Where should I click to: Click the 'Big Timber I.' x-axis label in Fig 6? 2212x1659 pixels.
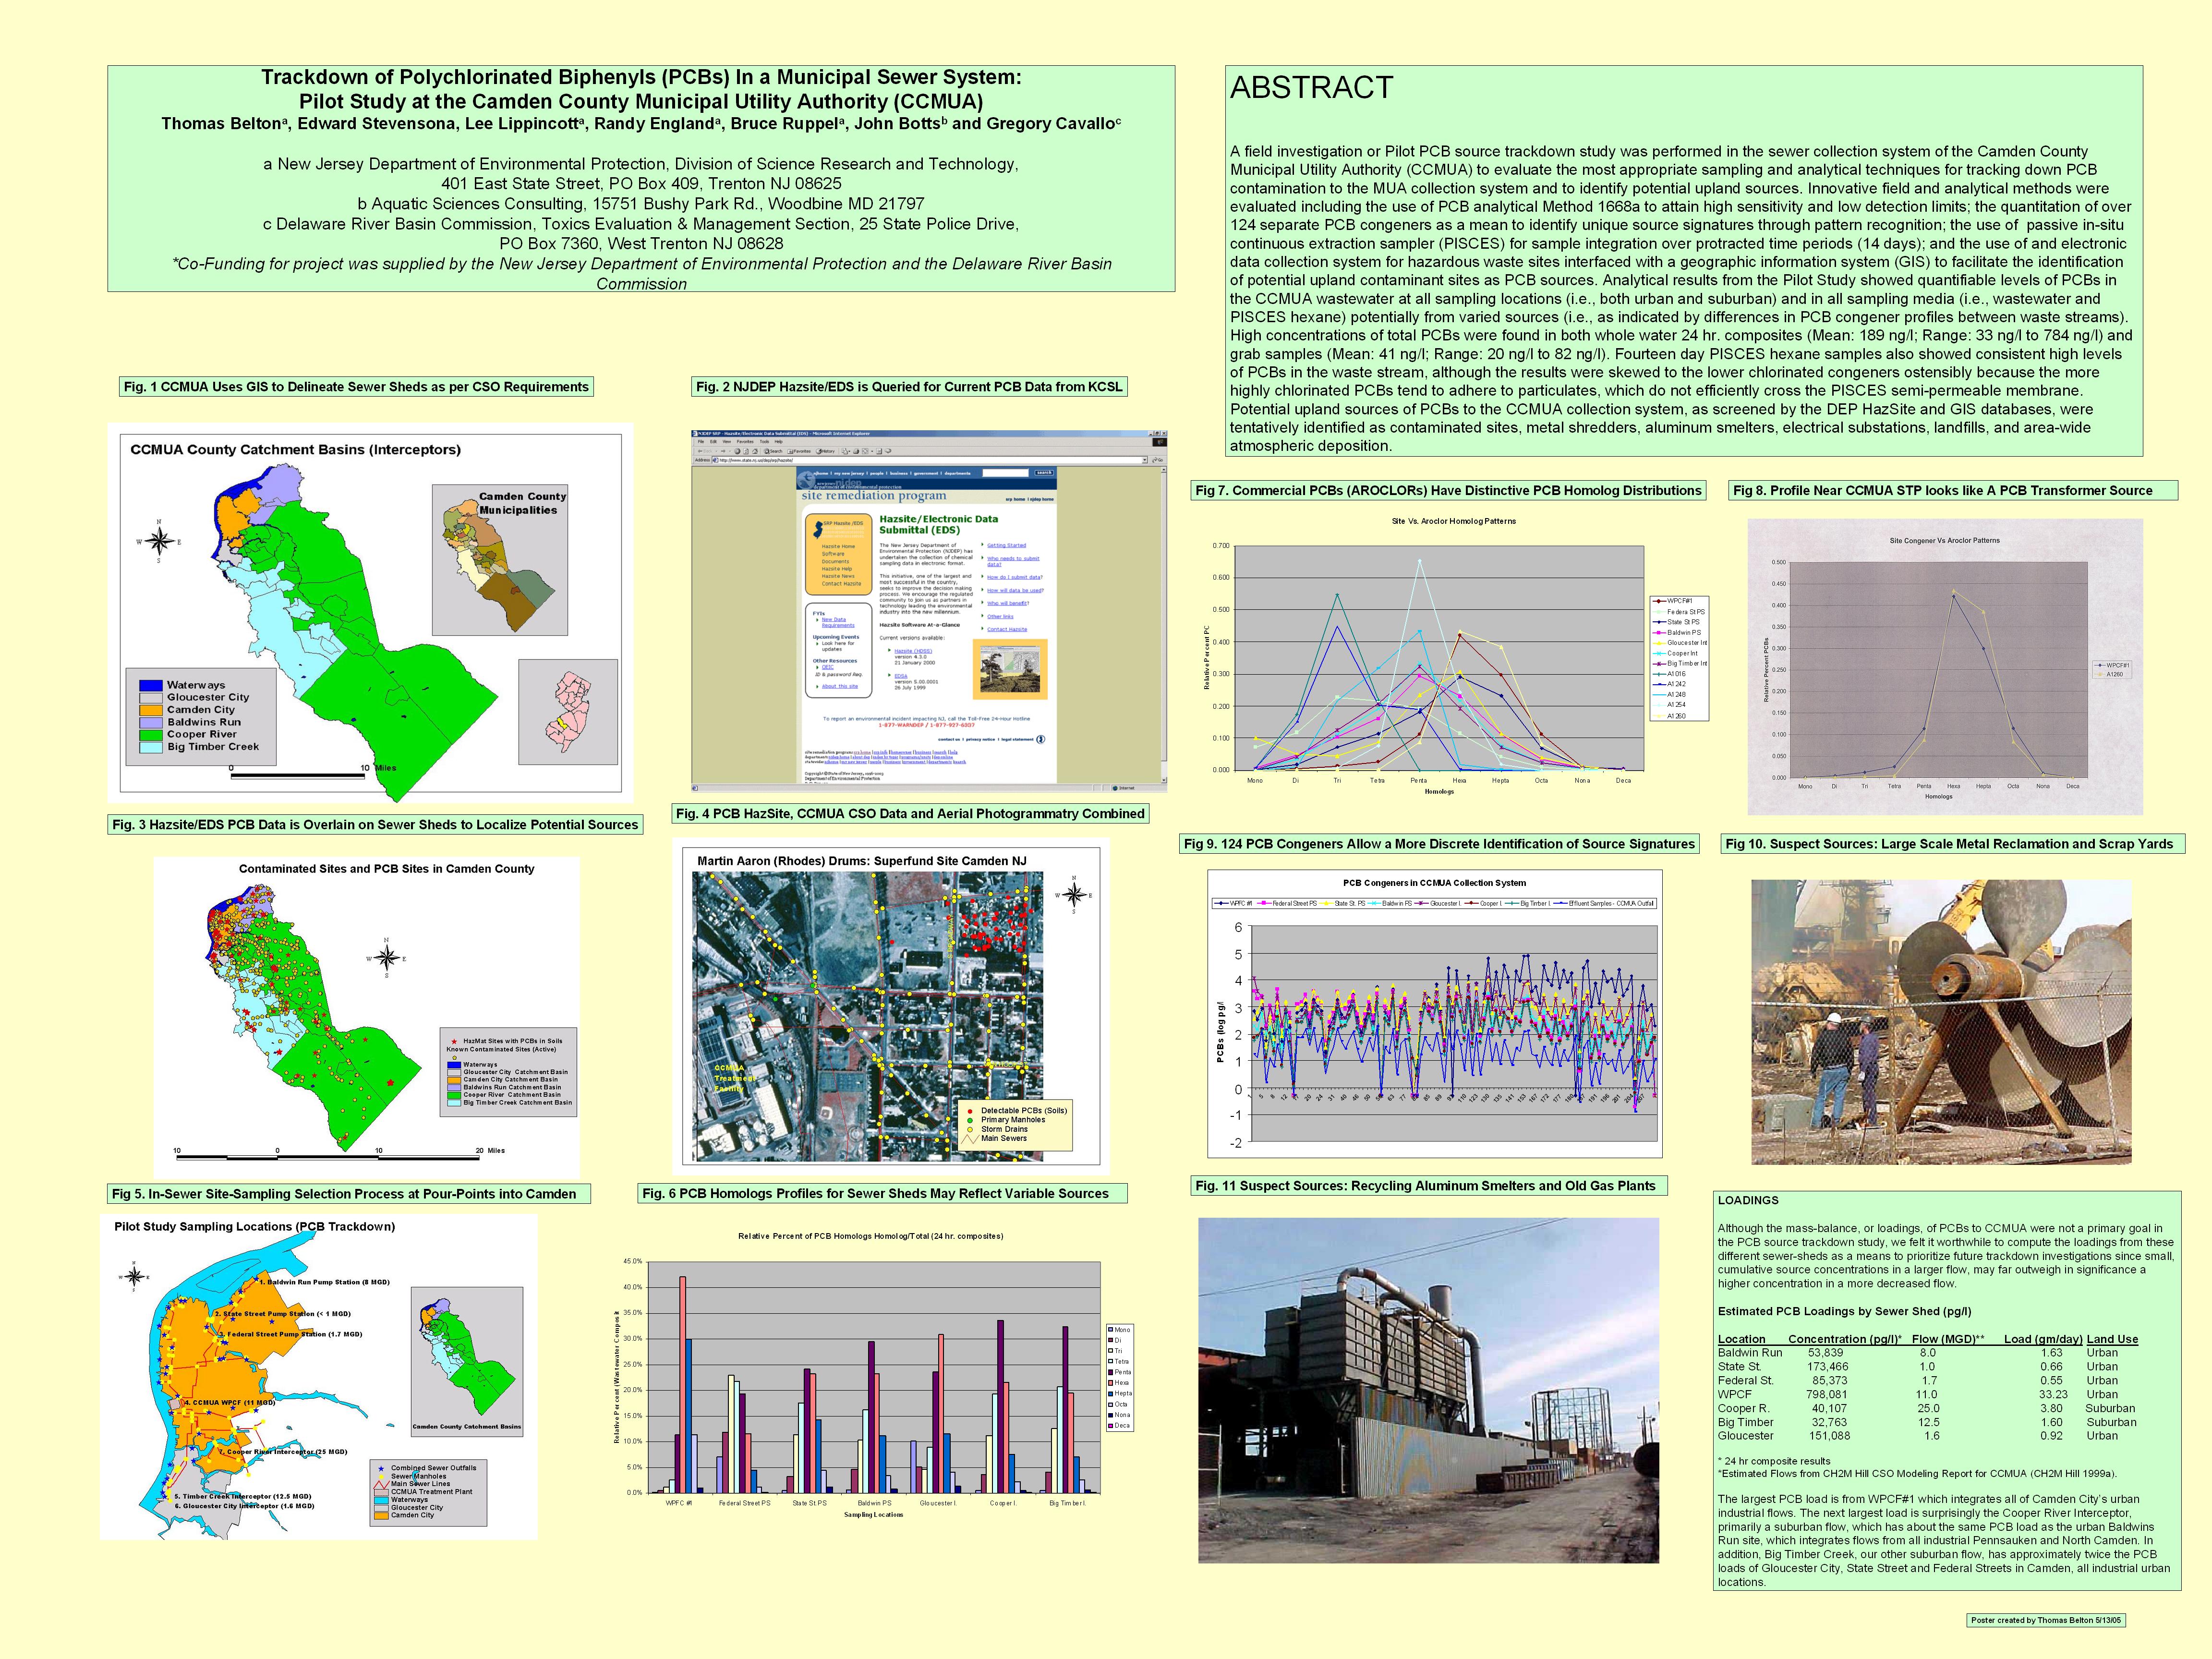click(1067, 1503)
